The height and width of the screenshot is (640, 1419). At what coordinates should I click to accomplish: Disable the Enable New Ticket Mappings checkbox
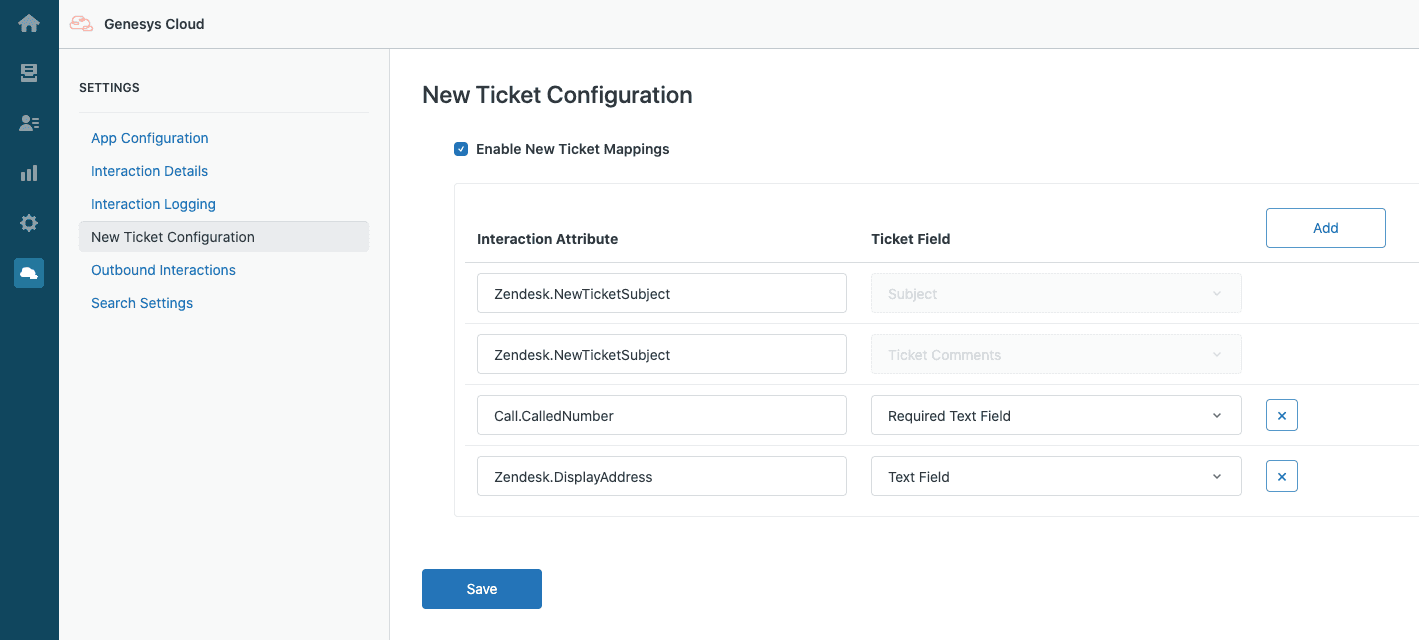click(461, 148)
